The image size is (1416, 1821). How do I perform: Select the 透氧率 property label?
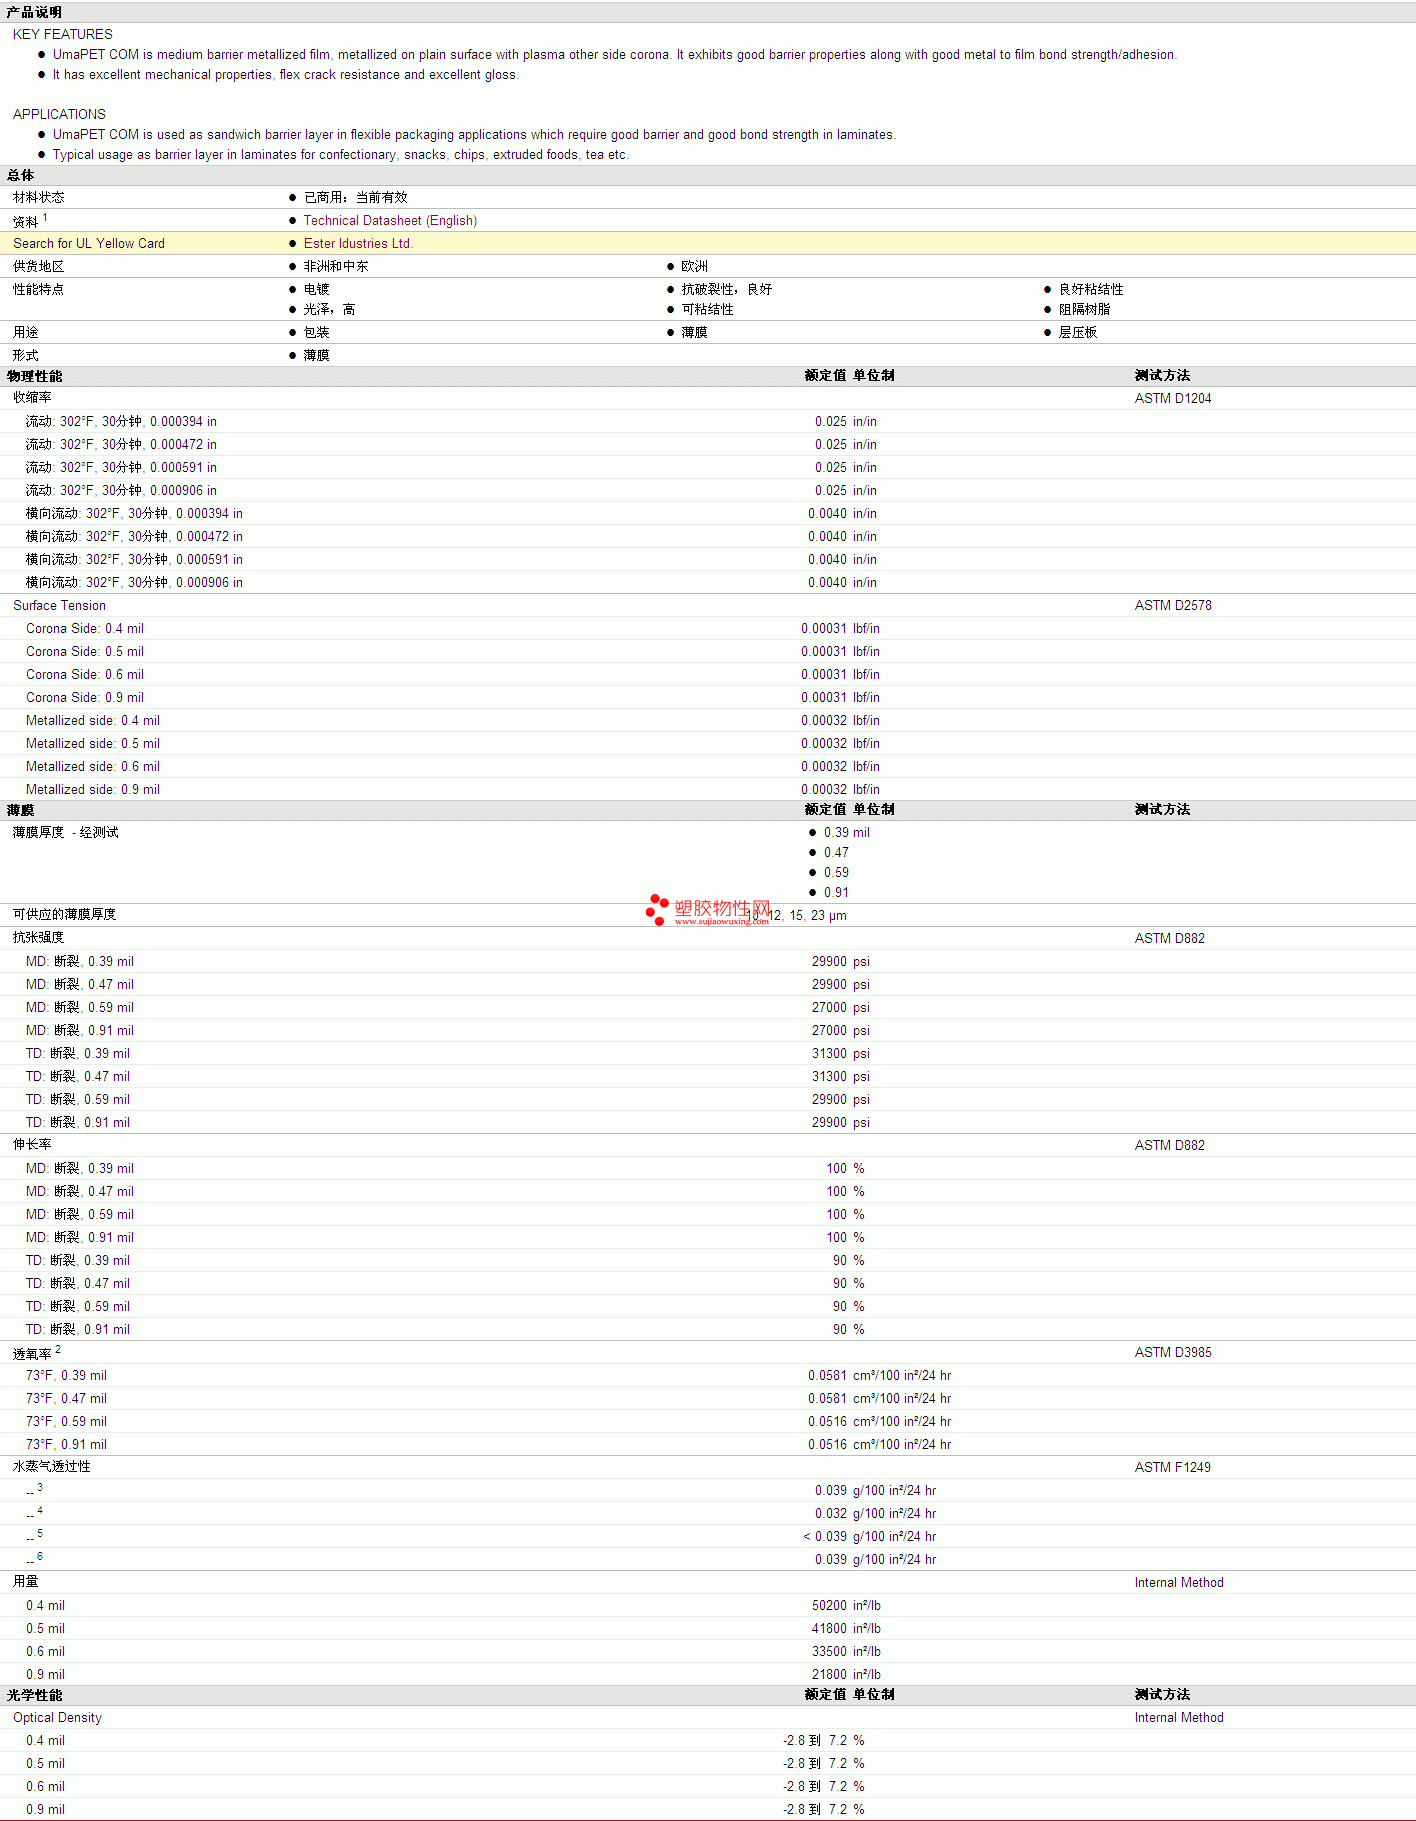(32, 1353)
